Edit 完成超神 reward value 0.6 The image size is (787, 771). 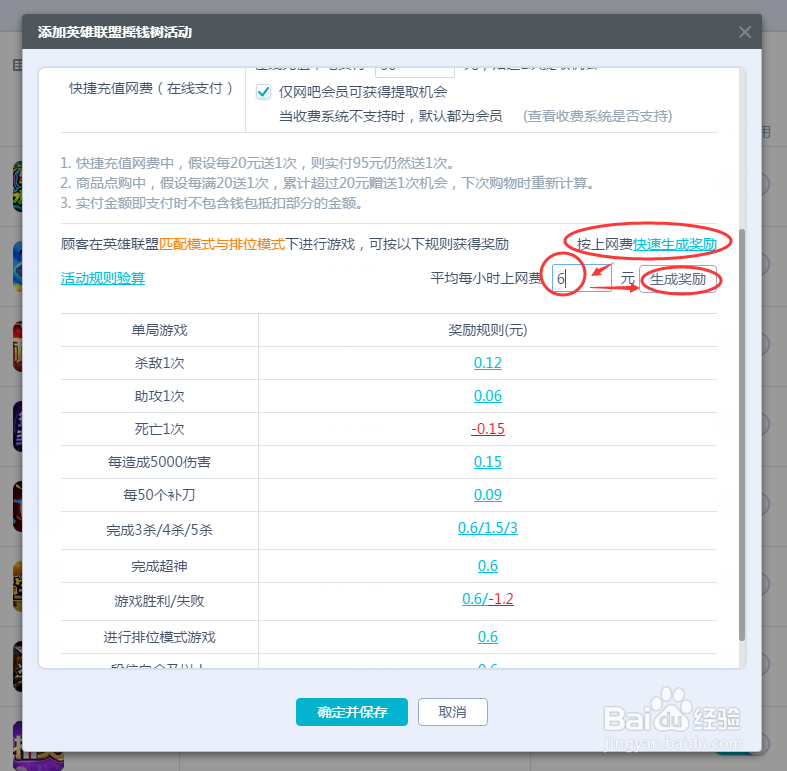(487, 566)
